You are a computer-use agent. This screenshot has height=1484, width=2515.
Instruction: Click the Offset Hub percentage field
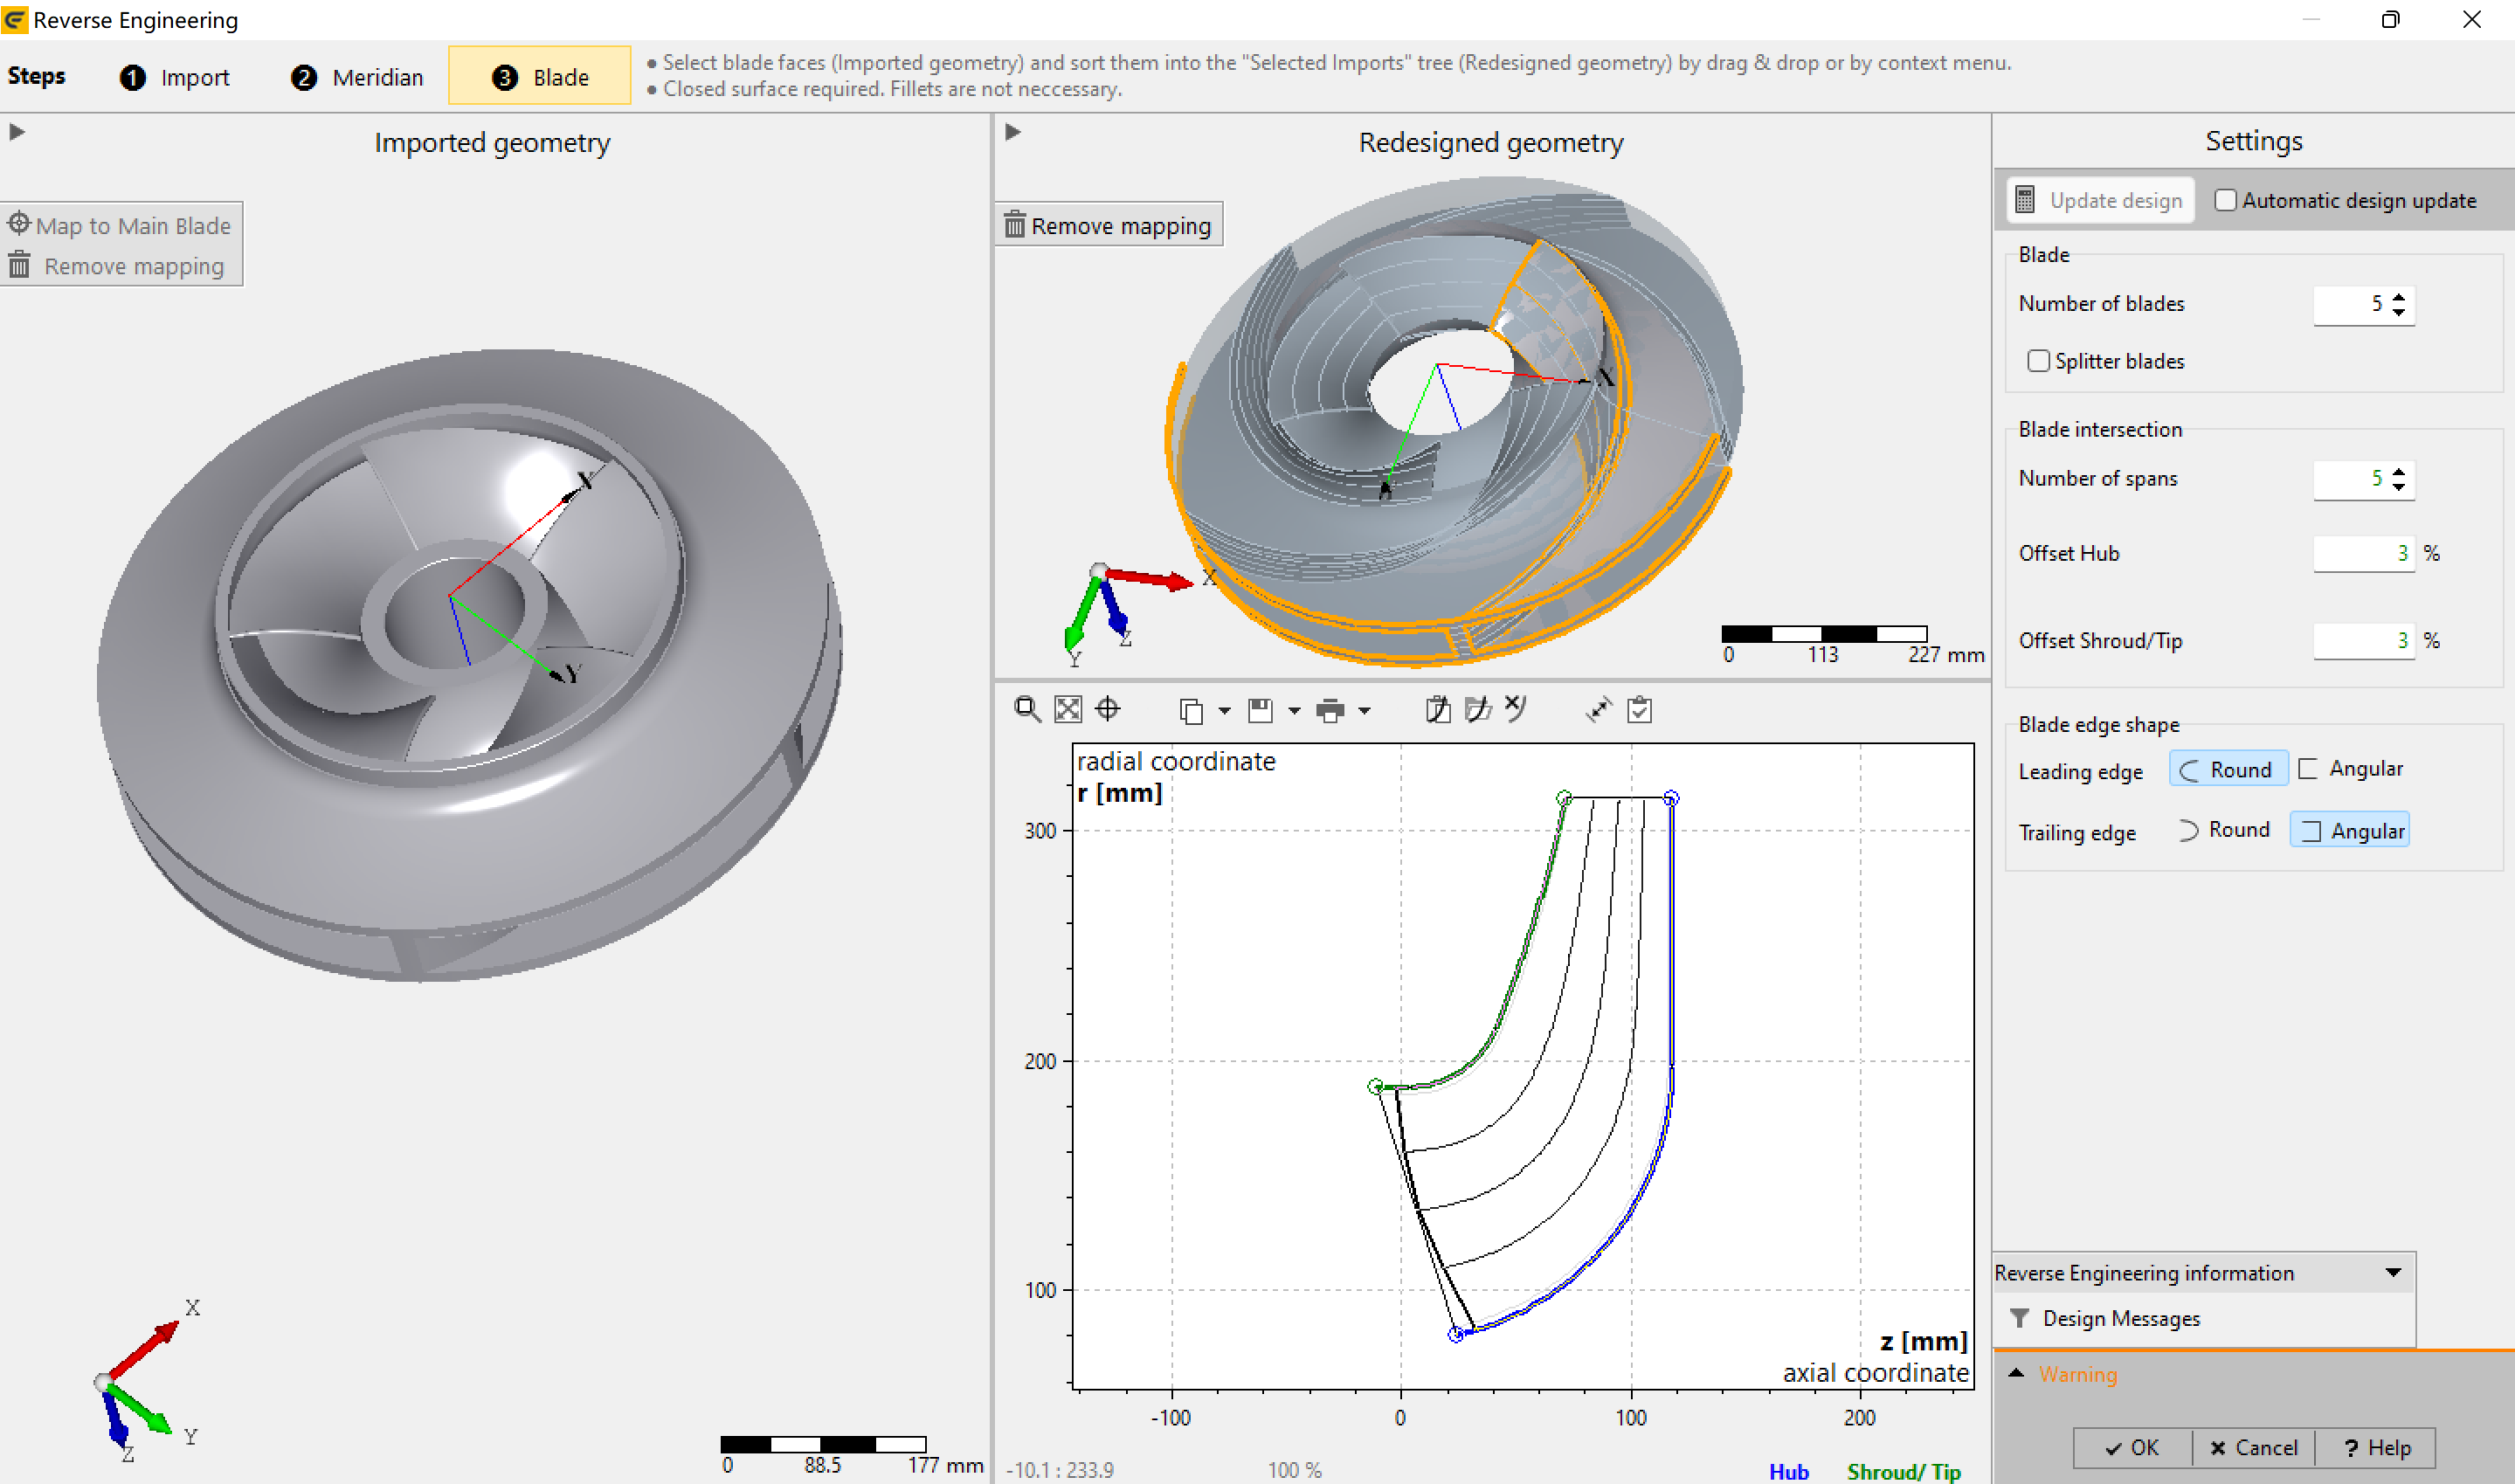(x=2364, y=553)
